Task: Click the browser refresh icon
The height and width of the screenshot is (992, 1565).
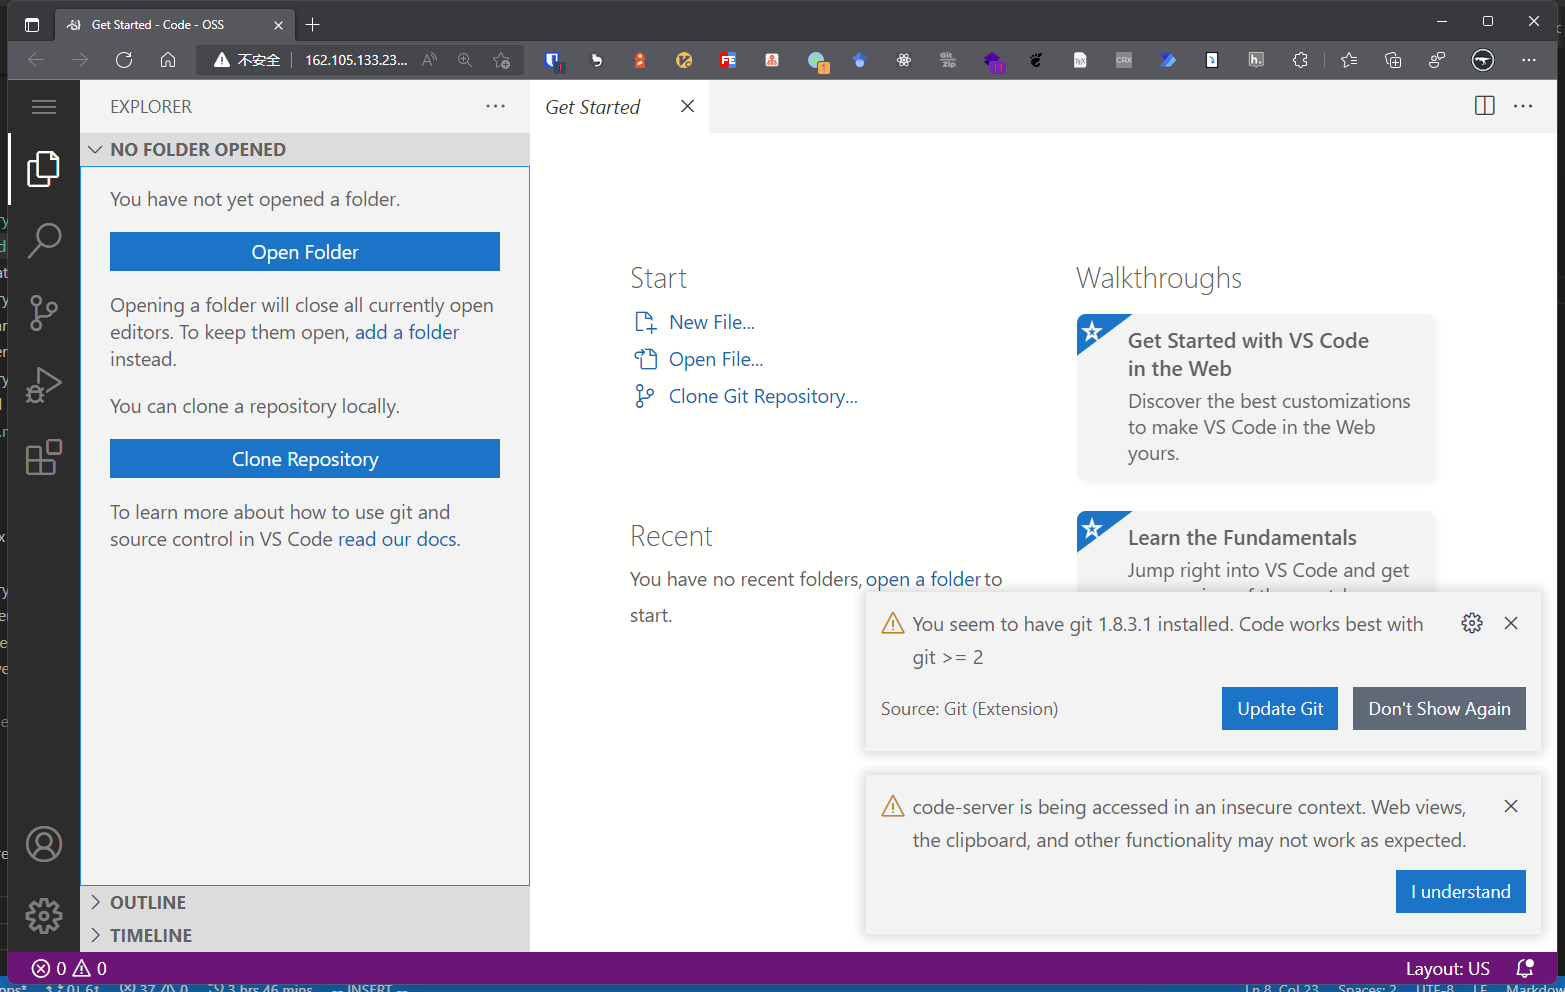Action: click(124, 60)
